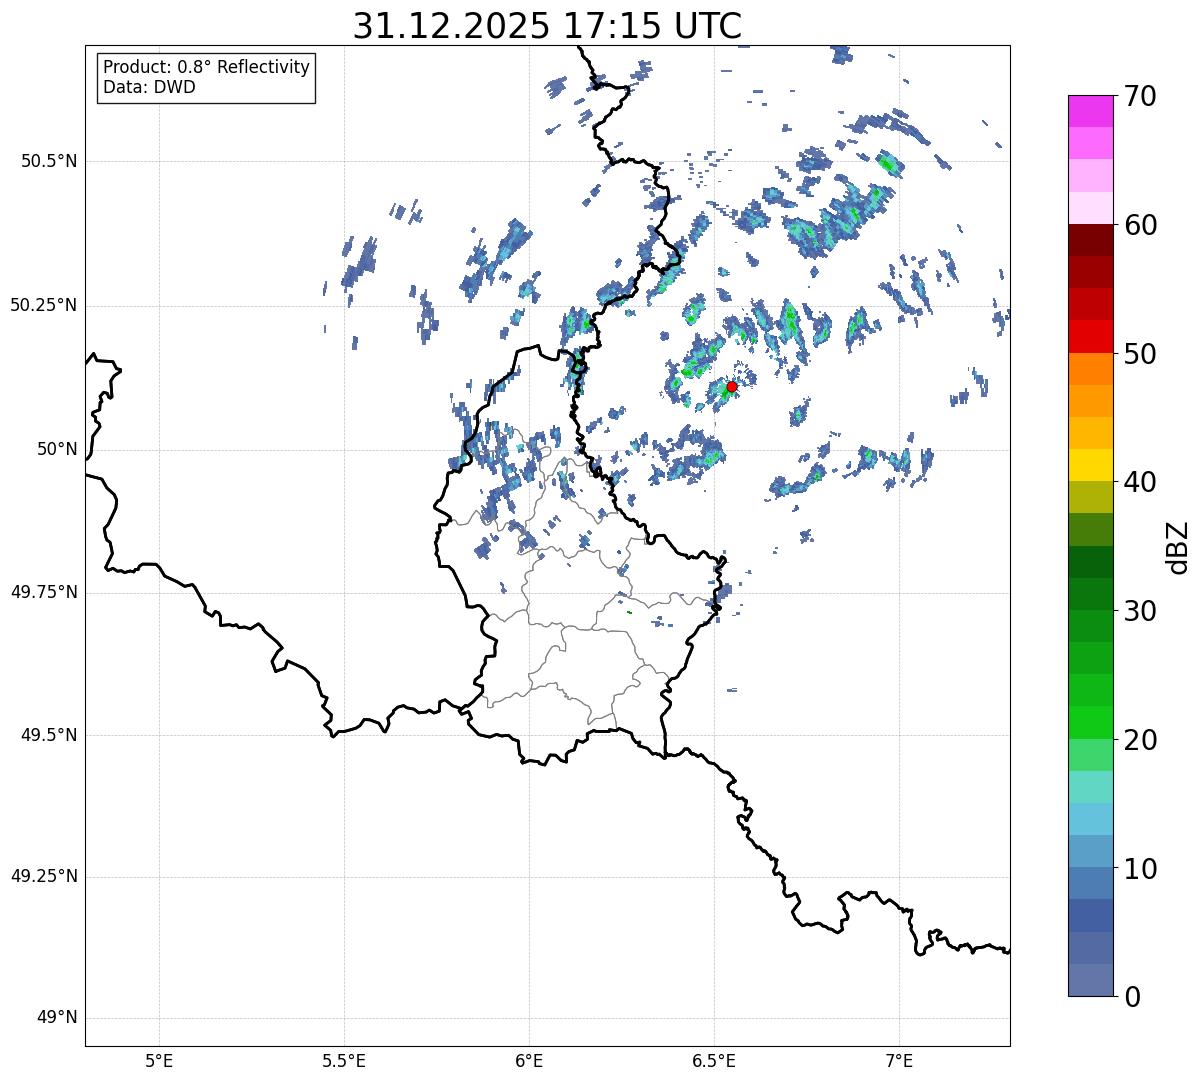Click the colorbar label '20'

point(1140,740)
